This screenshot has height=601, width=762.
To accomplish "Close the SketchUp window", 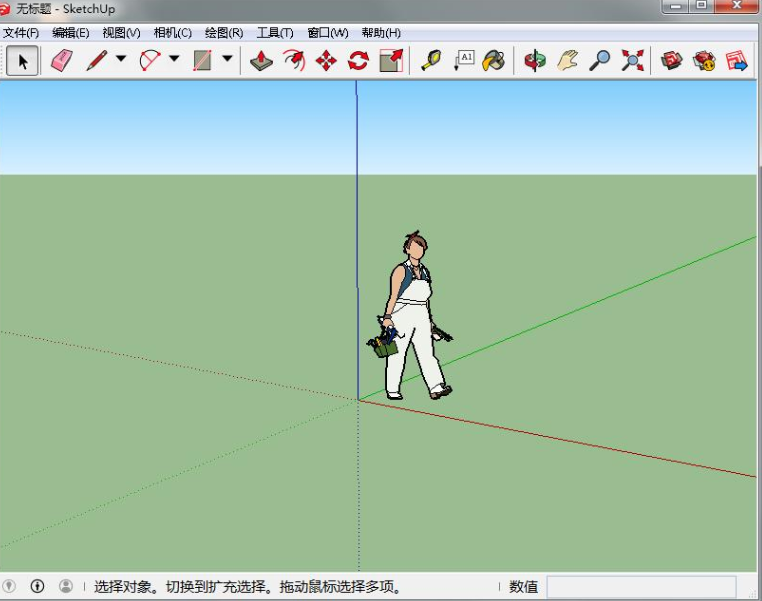I will point(737,6).
